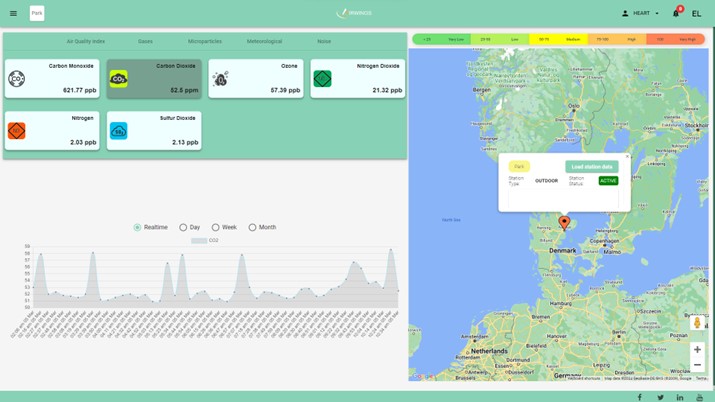
Task: Open the EL language selector
Action: click(x=696, y=14)
